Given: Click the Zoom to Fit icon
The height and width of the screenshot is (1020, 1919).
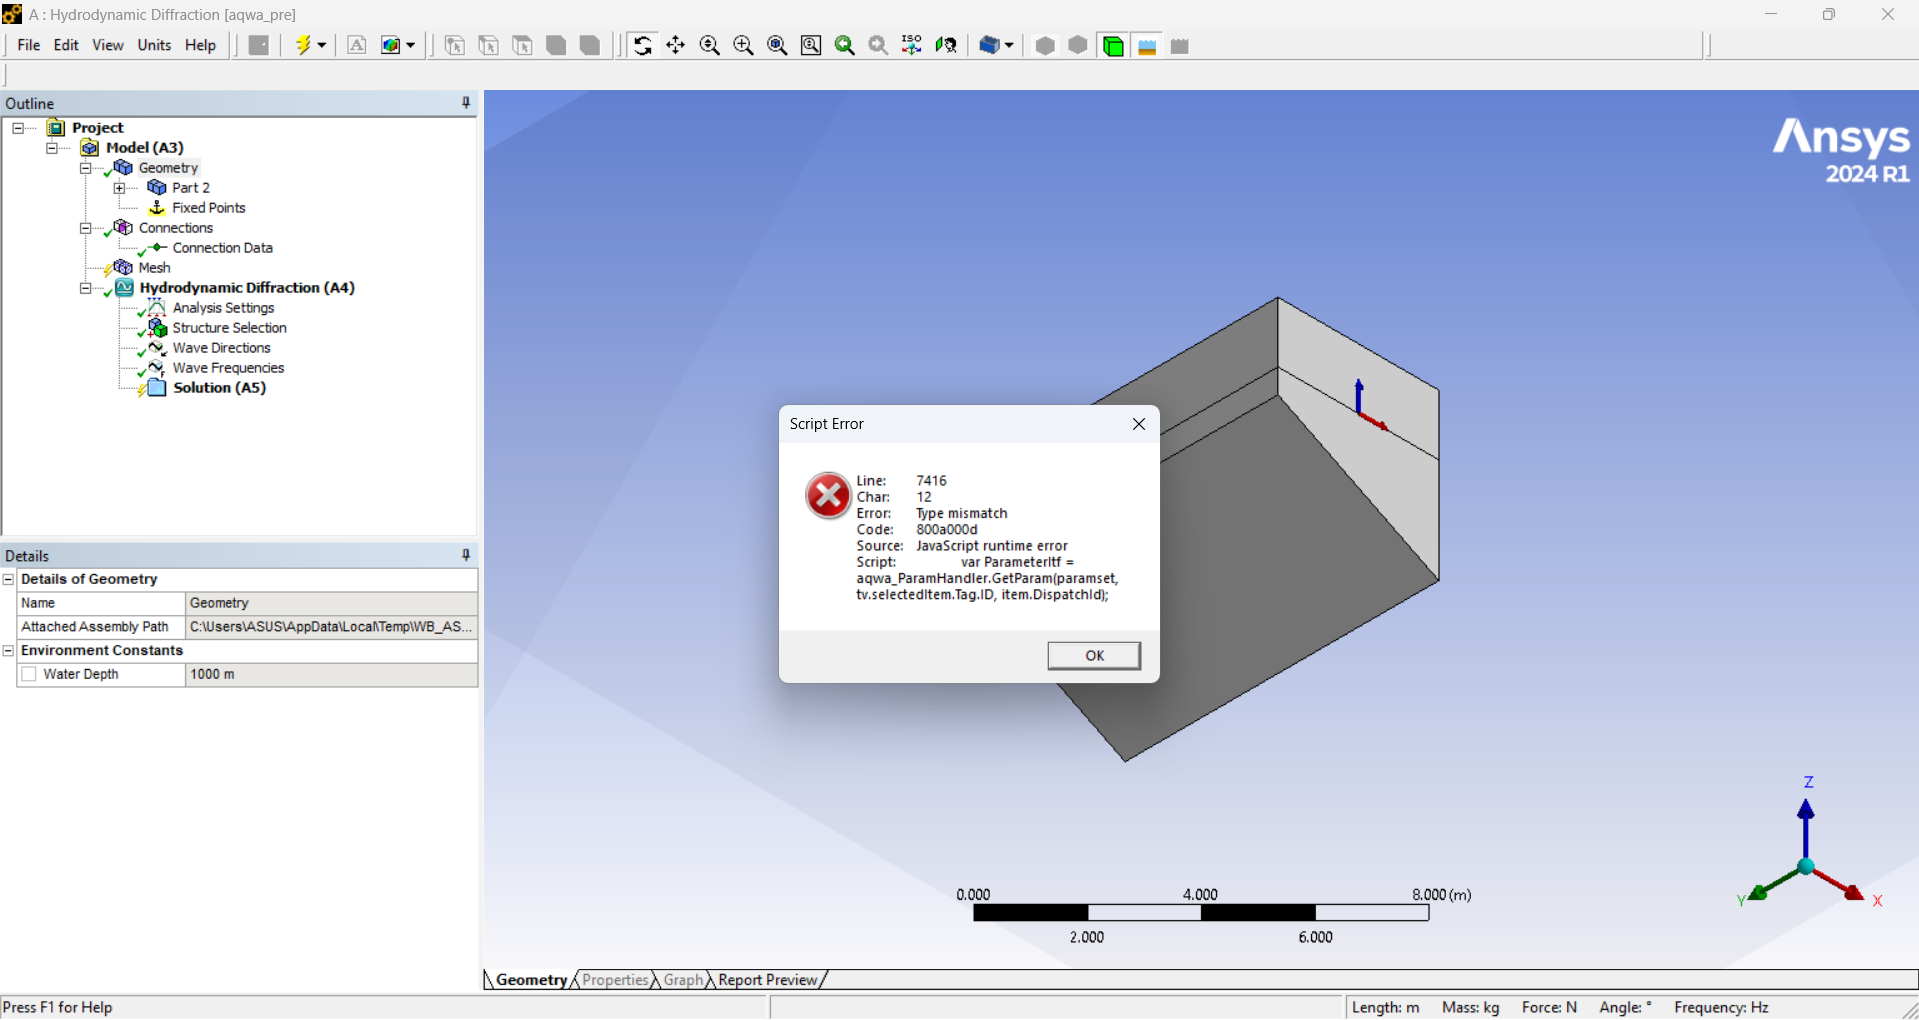Looking at the screenshot, I should (777, 46).
